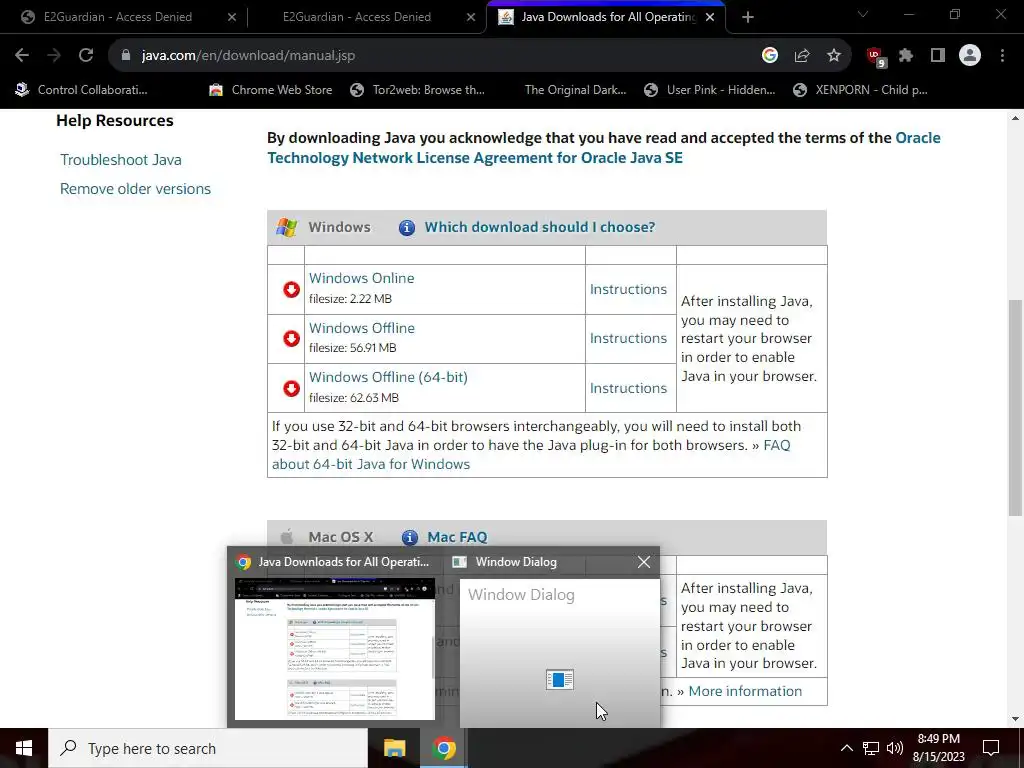Open File Explorer from the taskbar
Screen dimensions: 1024x768
(394, 748)
